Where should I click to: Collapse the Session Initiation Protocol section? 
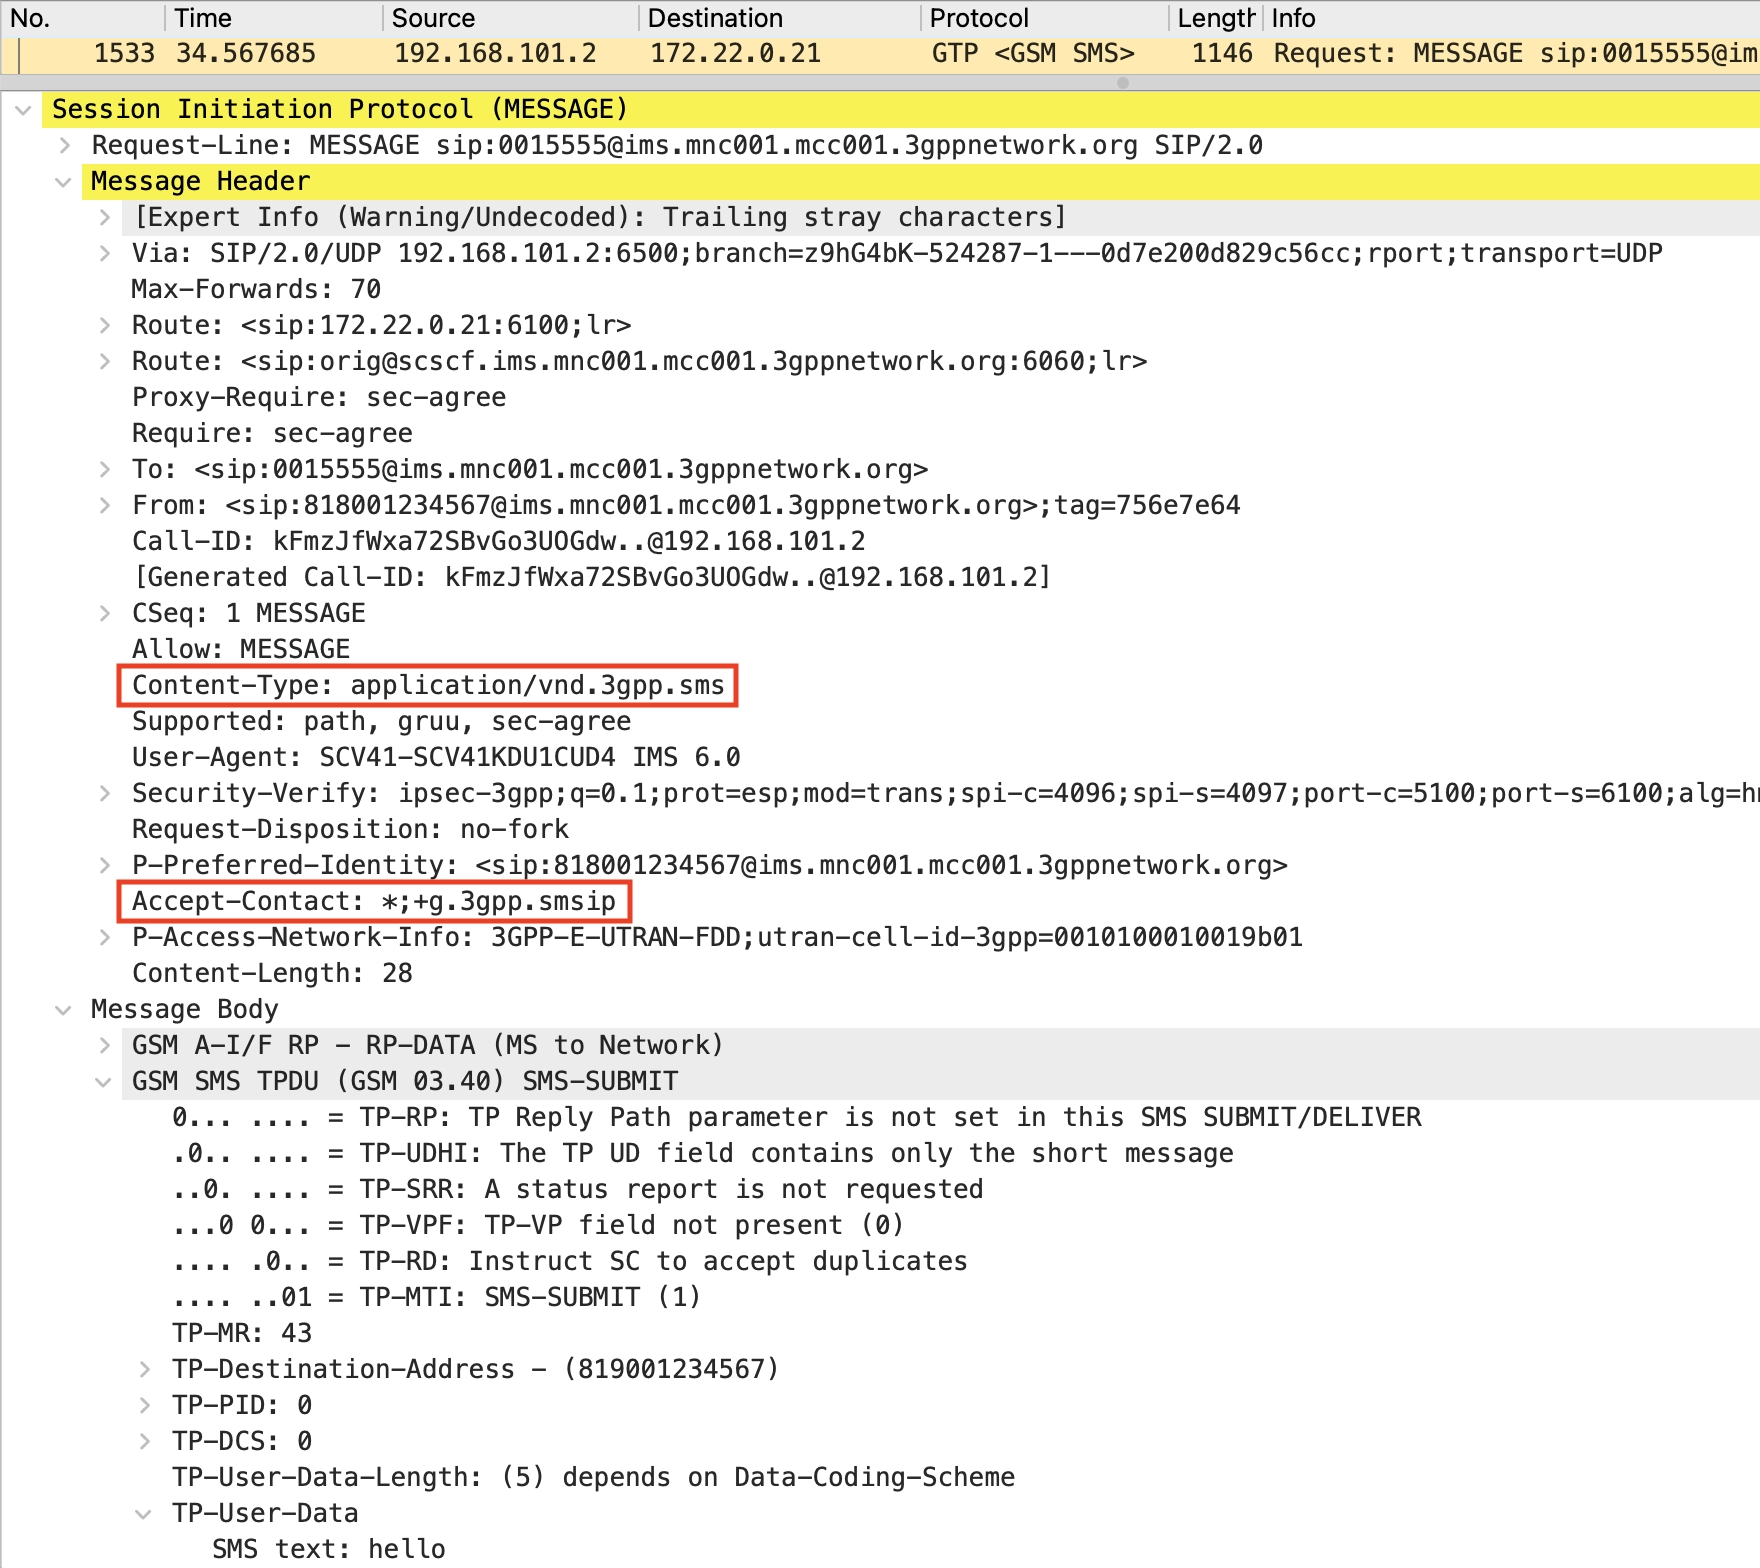(x=23, y=110)
